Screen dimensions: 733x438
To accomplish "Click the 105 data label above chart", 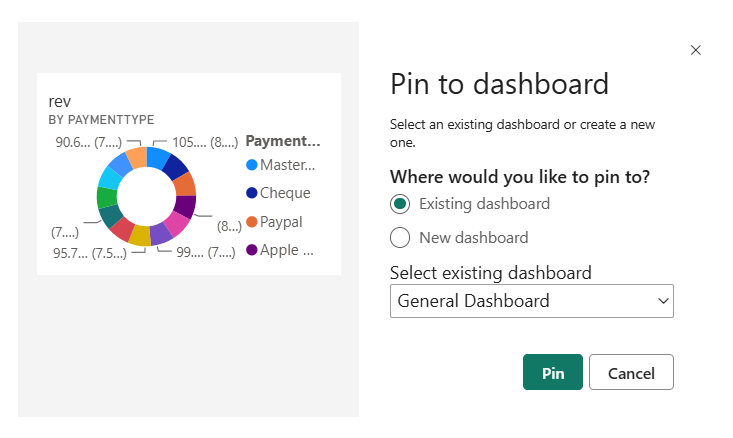I will 188,142.
